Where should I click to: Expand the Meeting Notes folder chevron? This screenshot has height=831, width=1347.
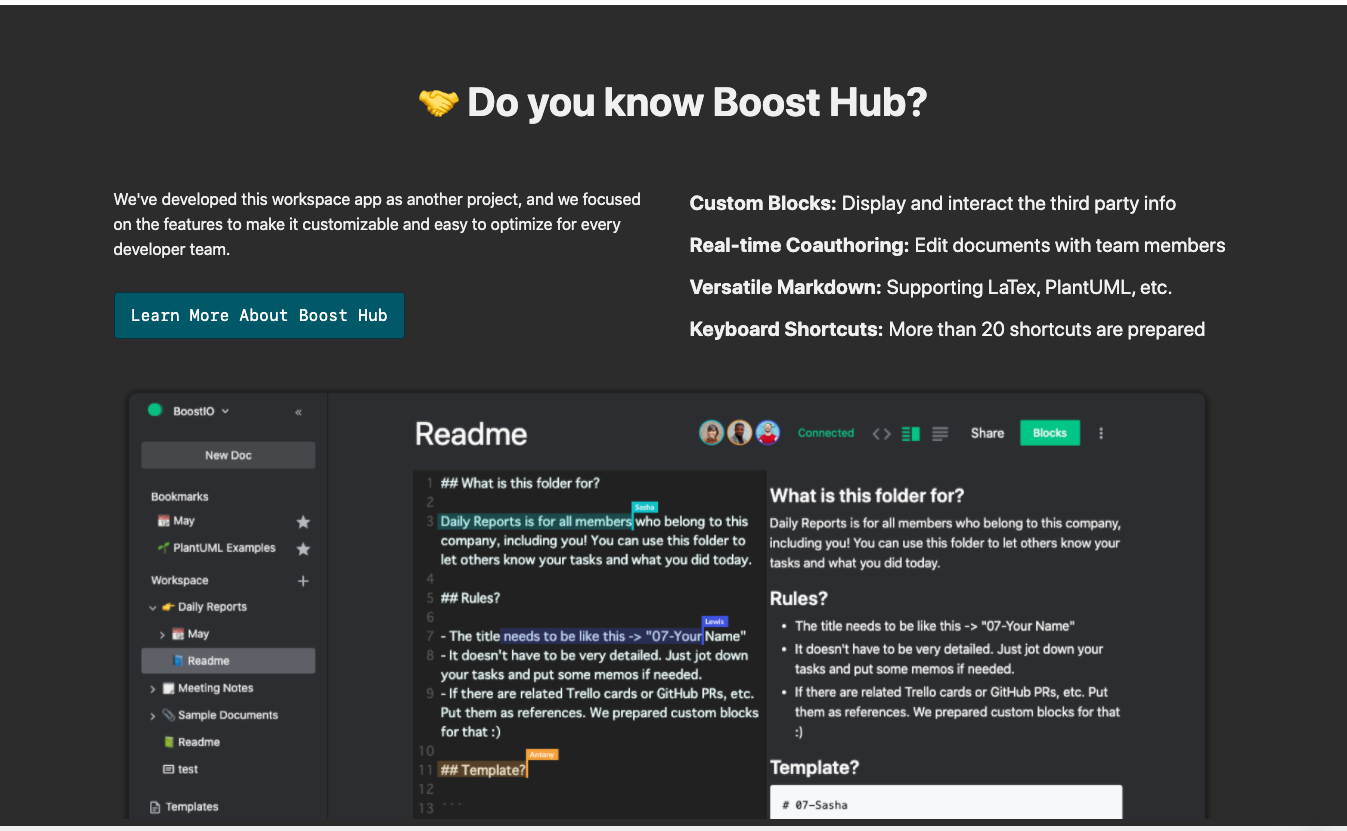click(153, 689)
